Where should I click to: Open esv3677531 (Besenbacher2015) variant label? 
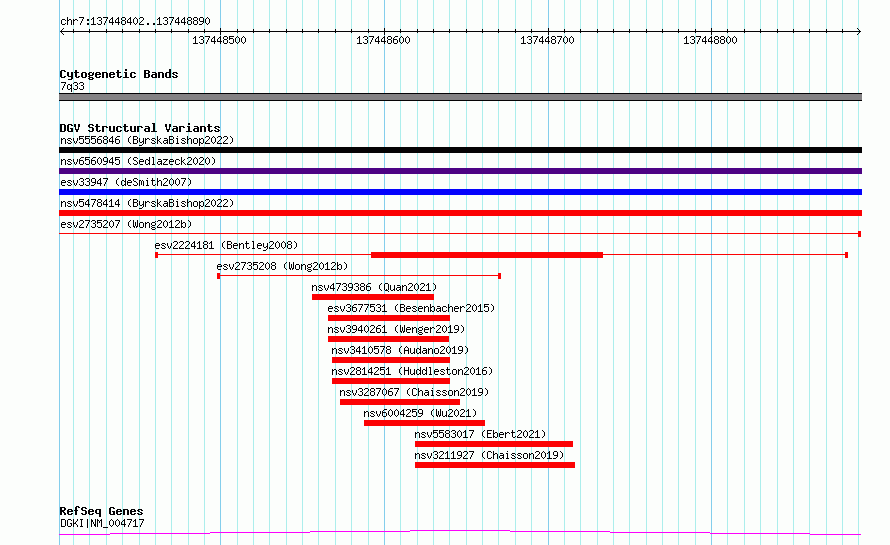(x=411, y=308)
